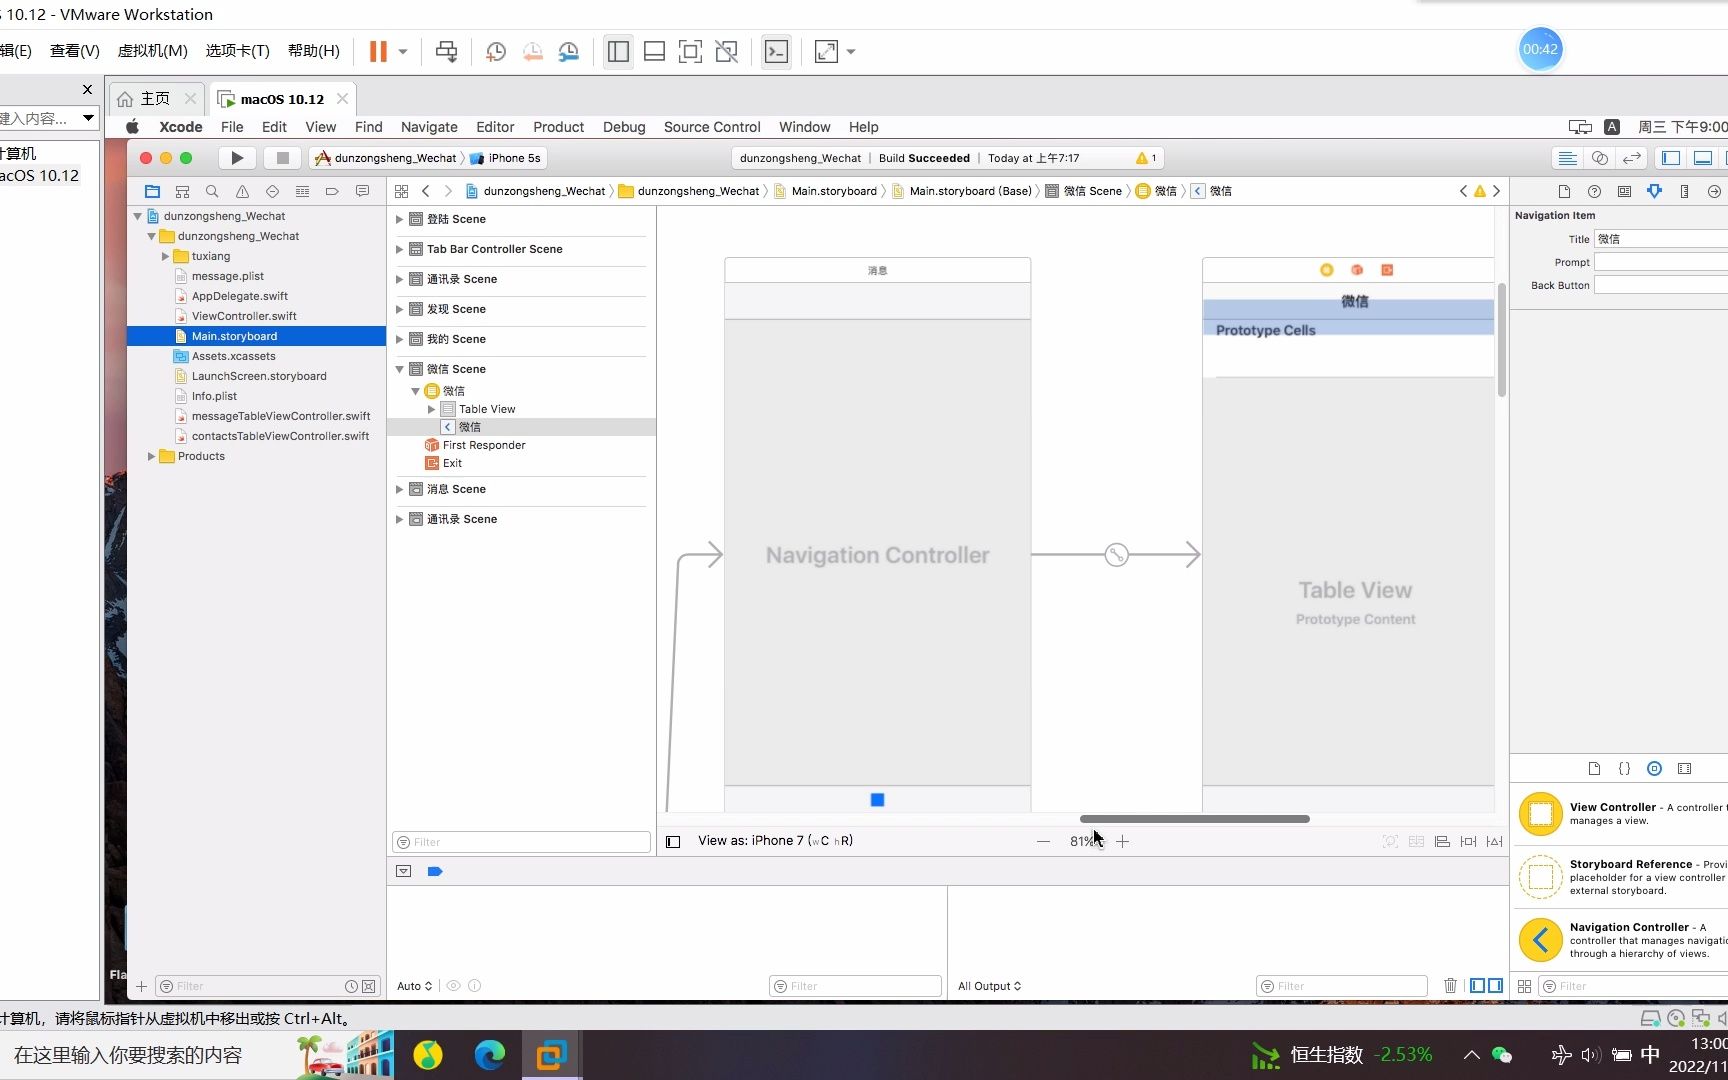Hide the debug area with the toggle arrow
Viewport: 1728px width, 1080px height.
(403, 872)
